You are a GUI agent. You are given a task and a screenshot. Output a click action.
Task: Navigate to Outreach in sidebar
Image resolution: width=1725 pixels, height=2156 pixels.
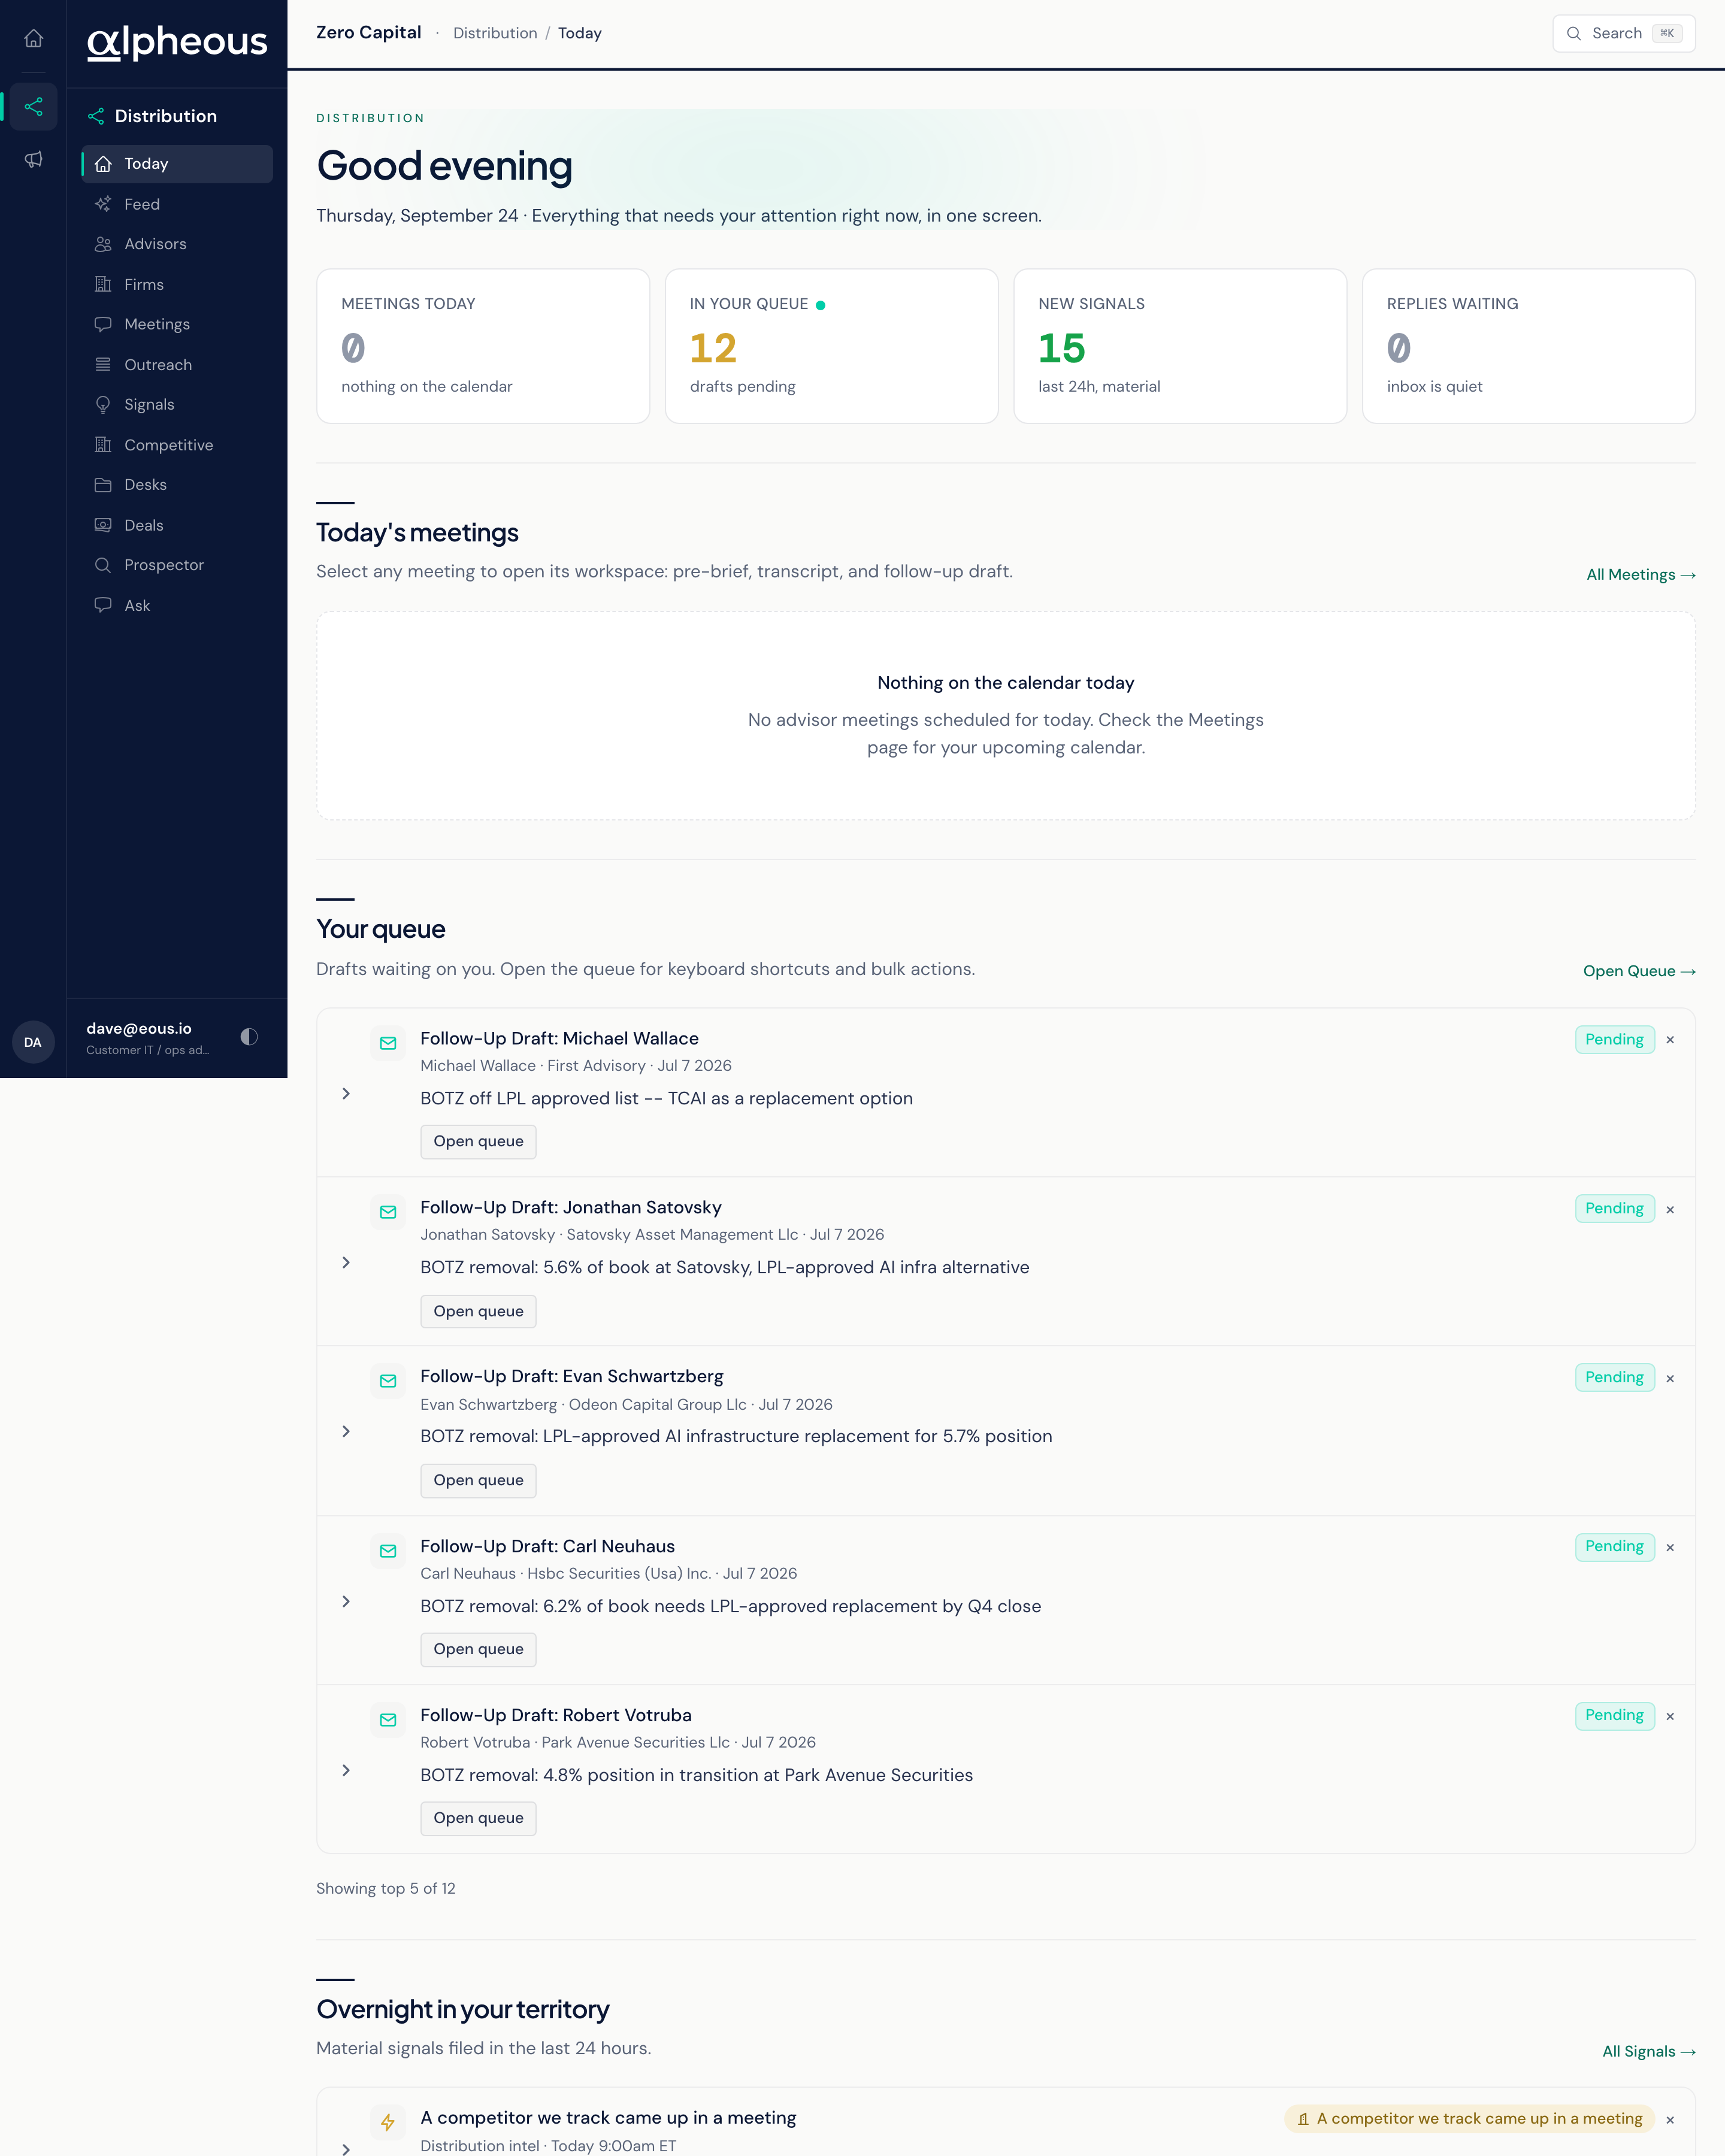click(177, 364)
